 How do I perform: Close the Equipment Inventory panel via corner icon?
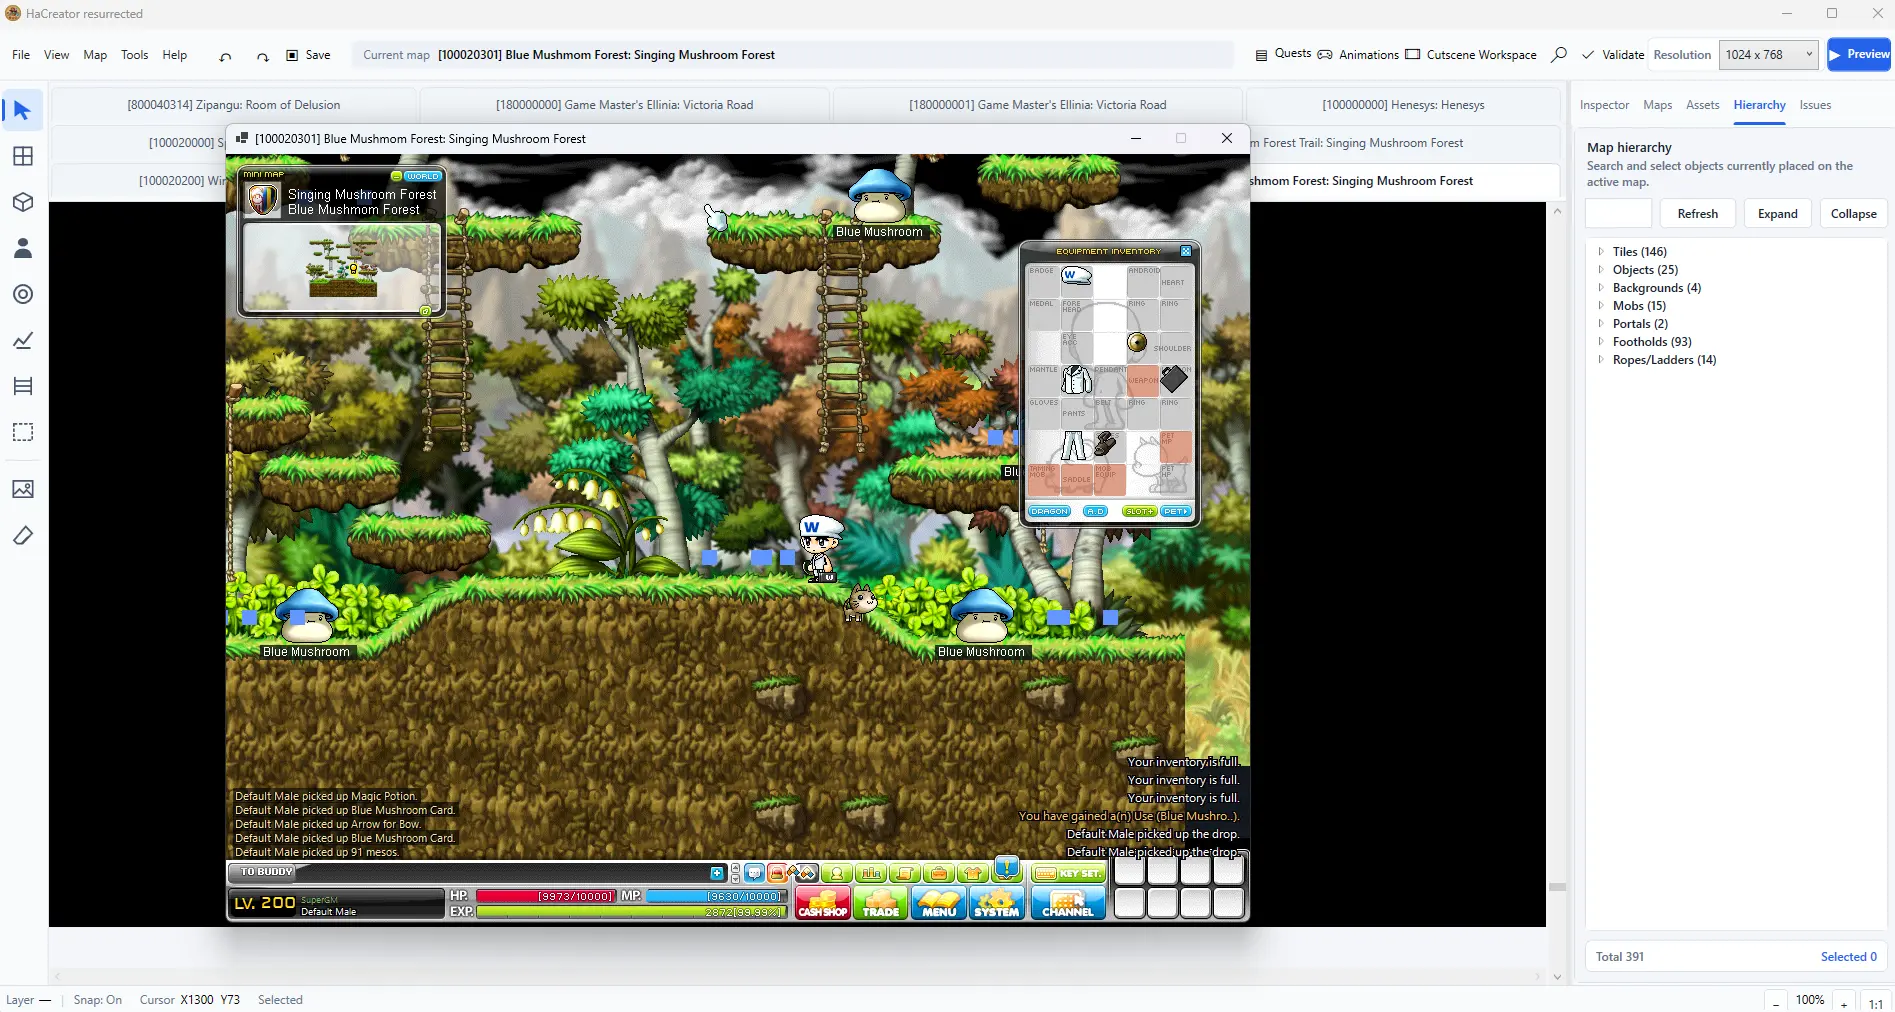click(1186, 251)
